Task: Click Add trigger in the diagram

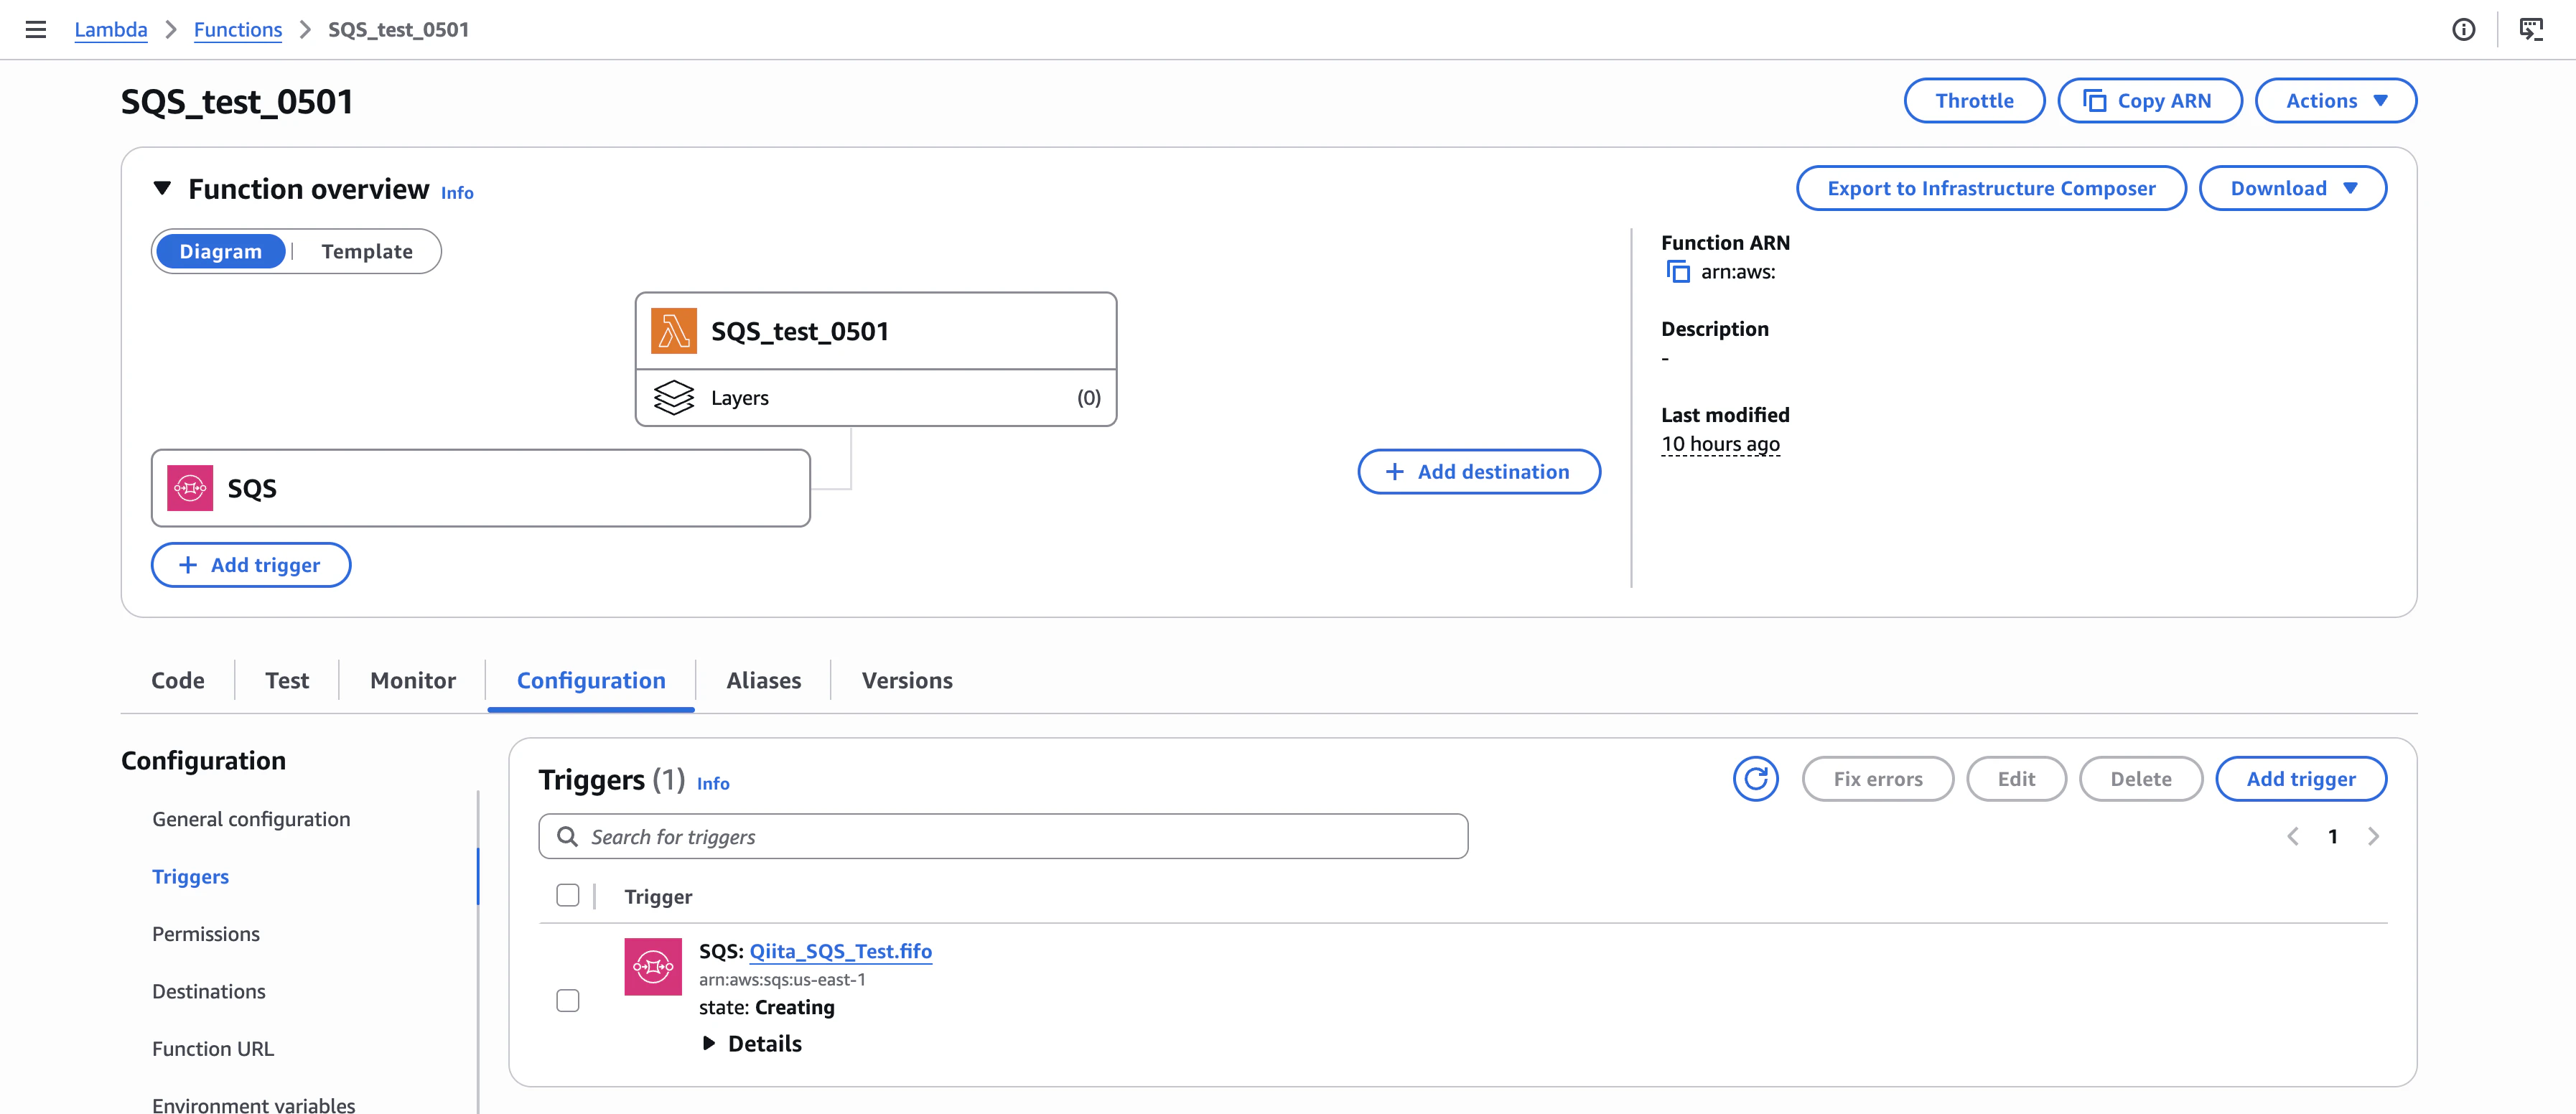Action: point(251,565)
